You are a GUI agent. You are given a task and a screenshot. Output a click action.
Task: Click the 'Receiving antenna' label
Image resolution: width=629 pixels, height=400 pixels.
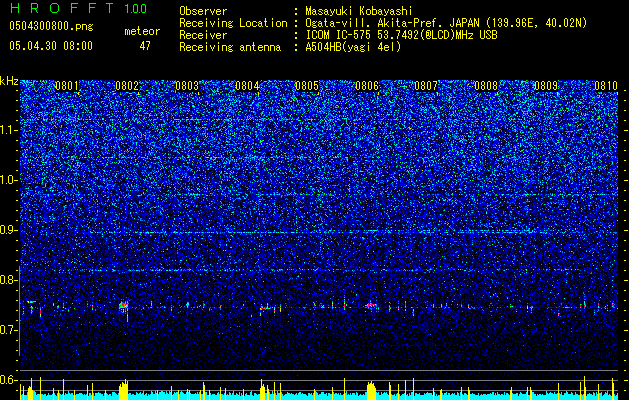(230, 47)
